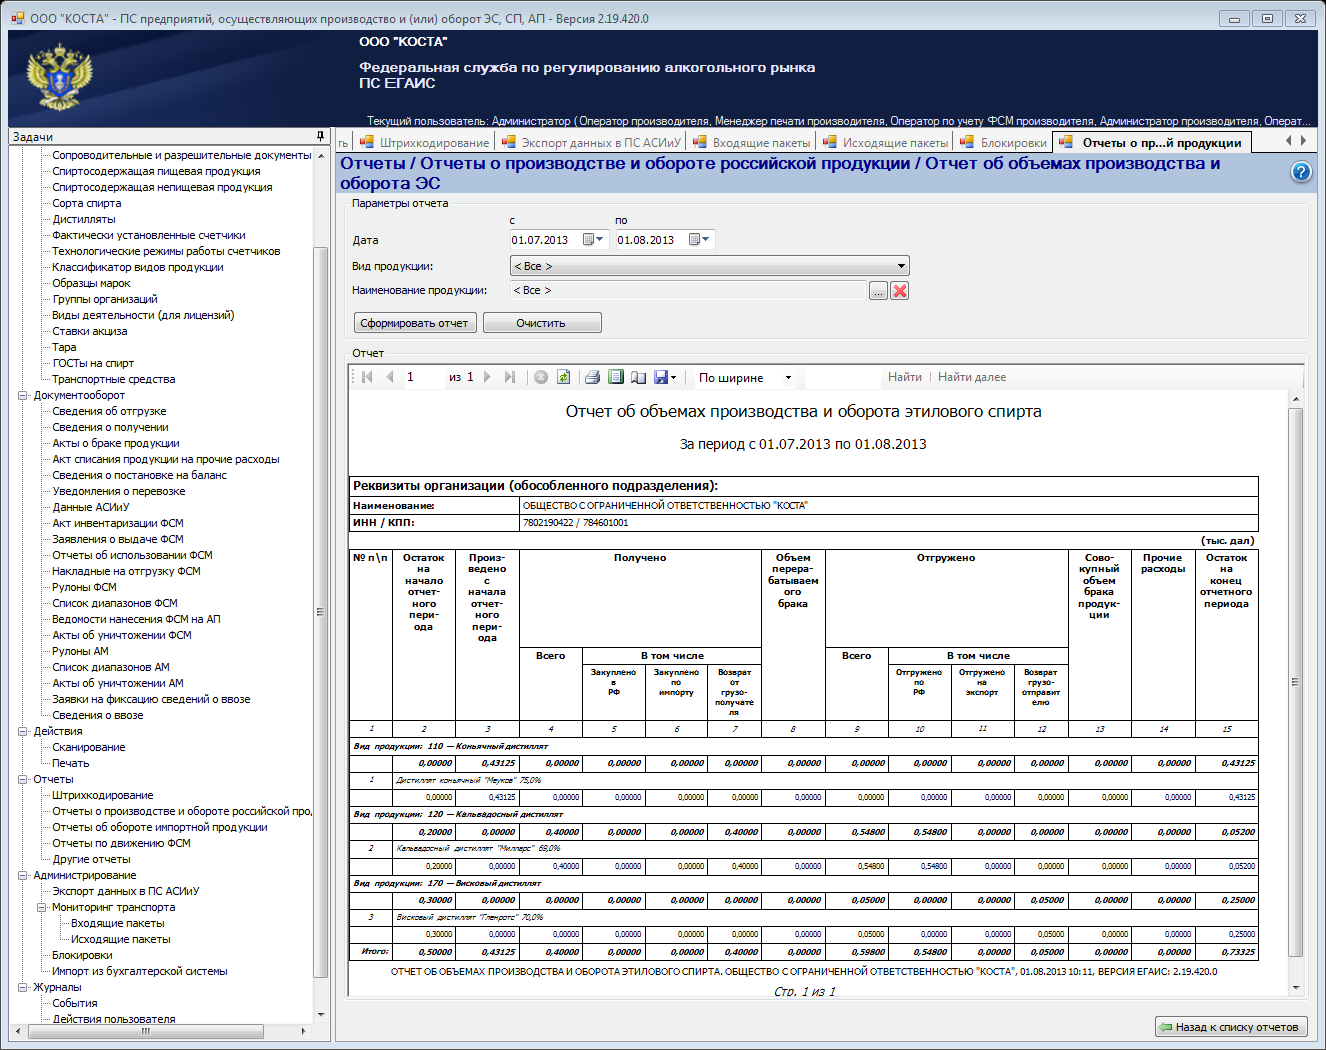The image size is (1326, 1050).
Task: Select the Отчеты о пр...й продукции tab
Action: pos(1150,142)
